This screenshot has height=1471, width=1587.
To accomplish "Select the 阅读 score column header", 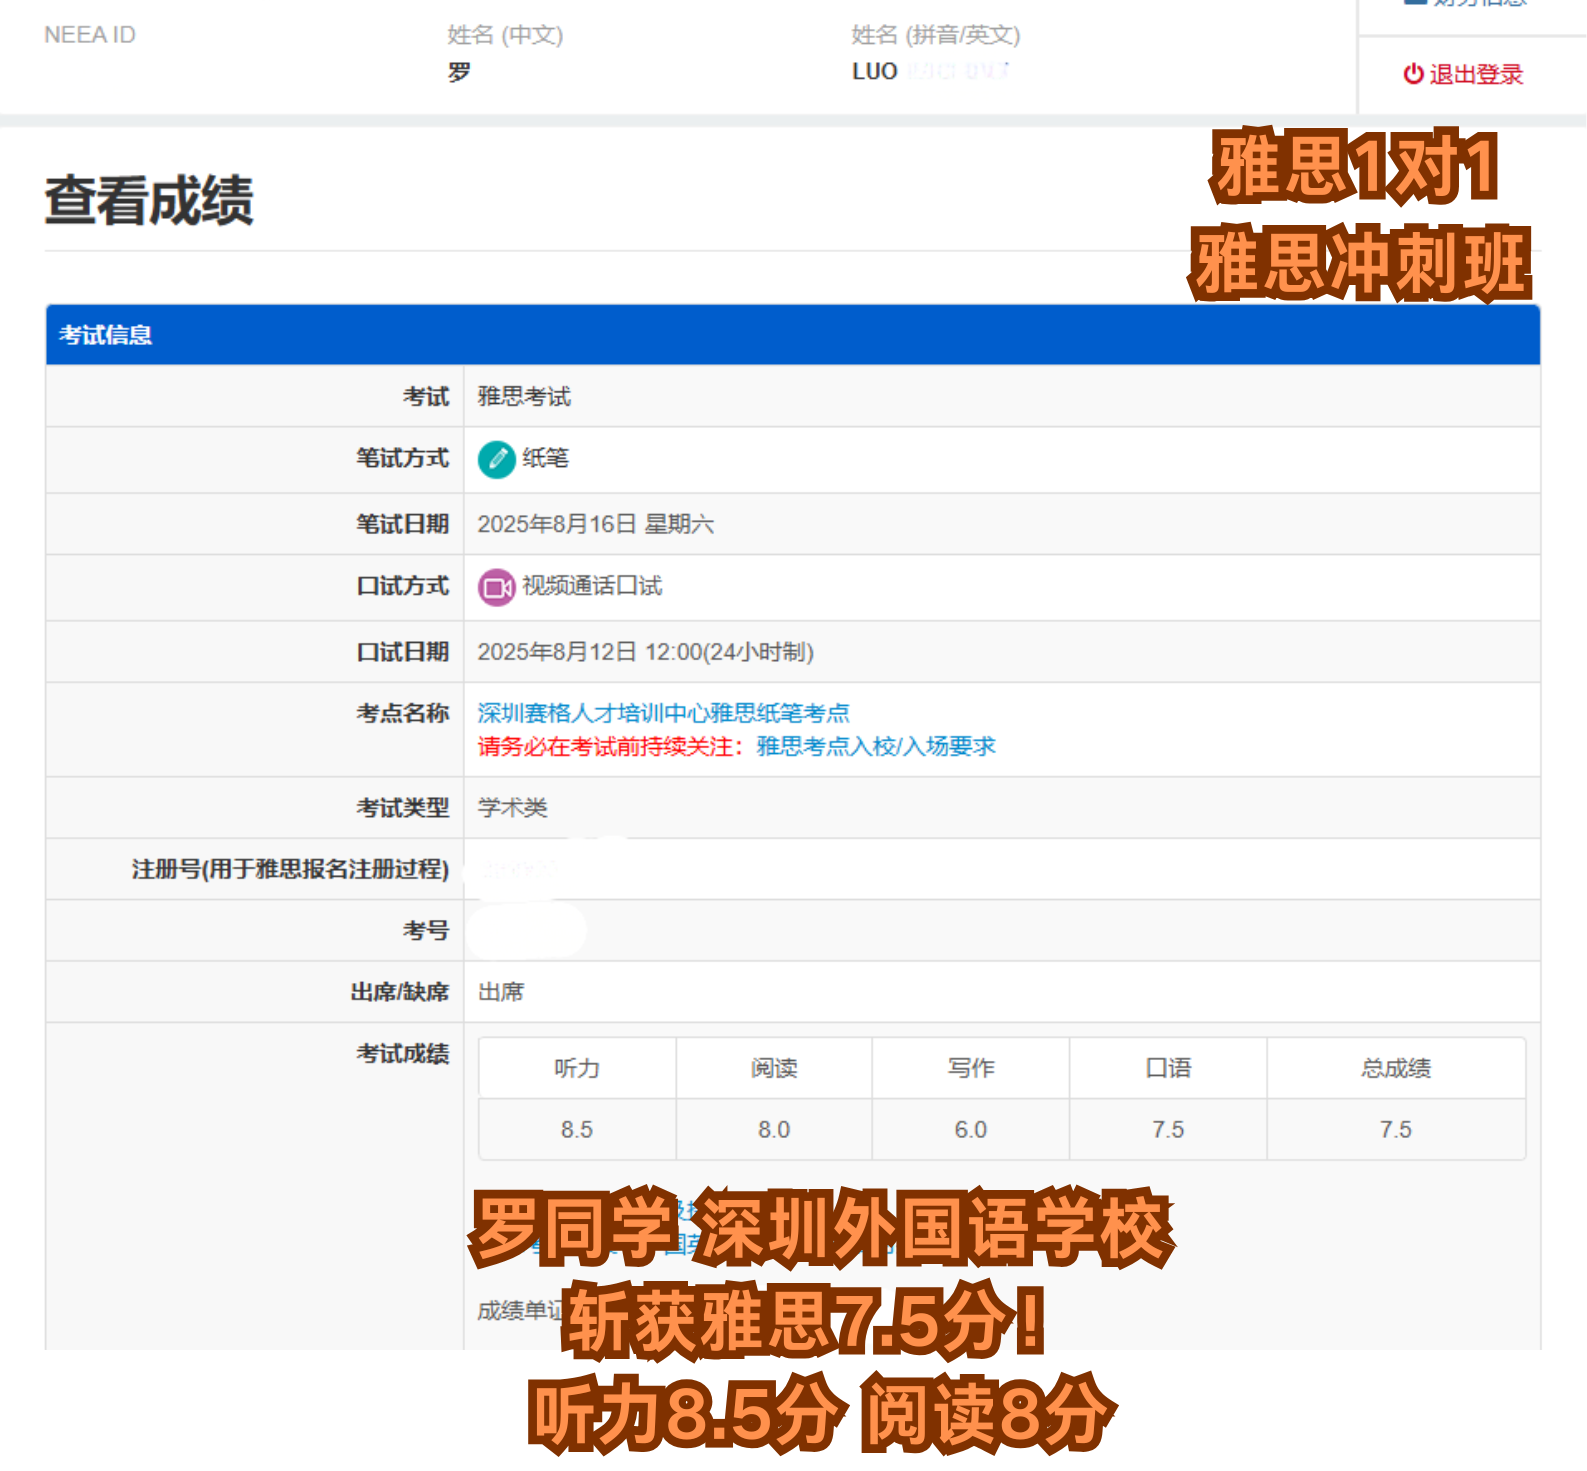I will [774, 1068].
